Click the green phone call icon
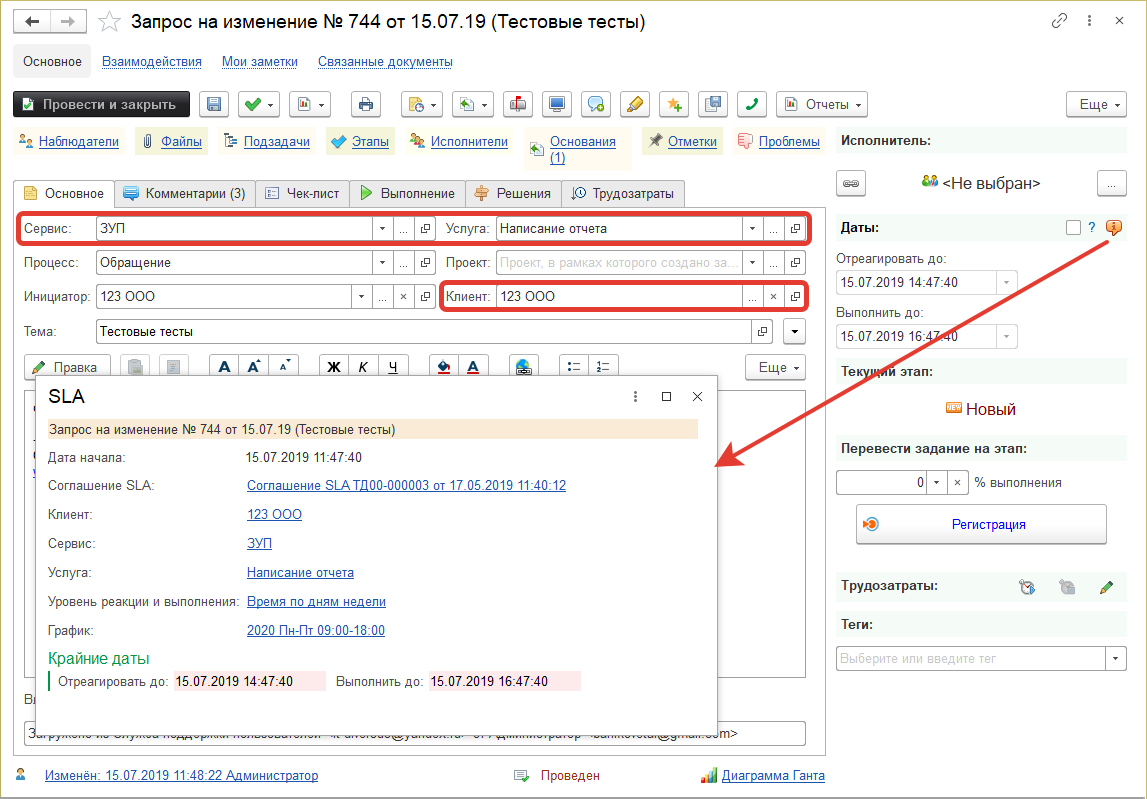Screen dimensions: 1147x799 tap(752, 104)
